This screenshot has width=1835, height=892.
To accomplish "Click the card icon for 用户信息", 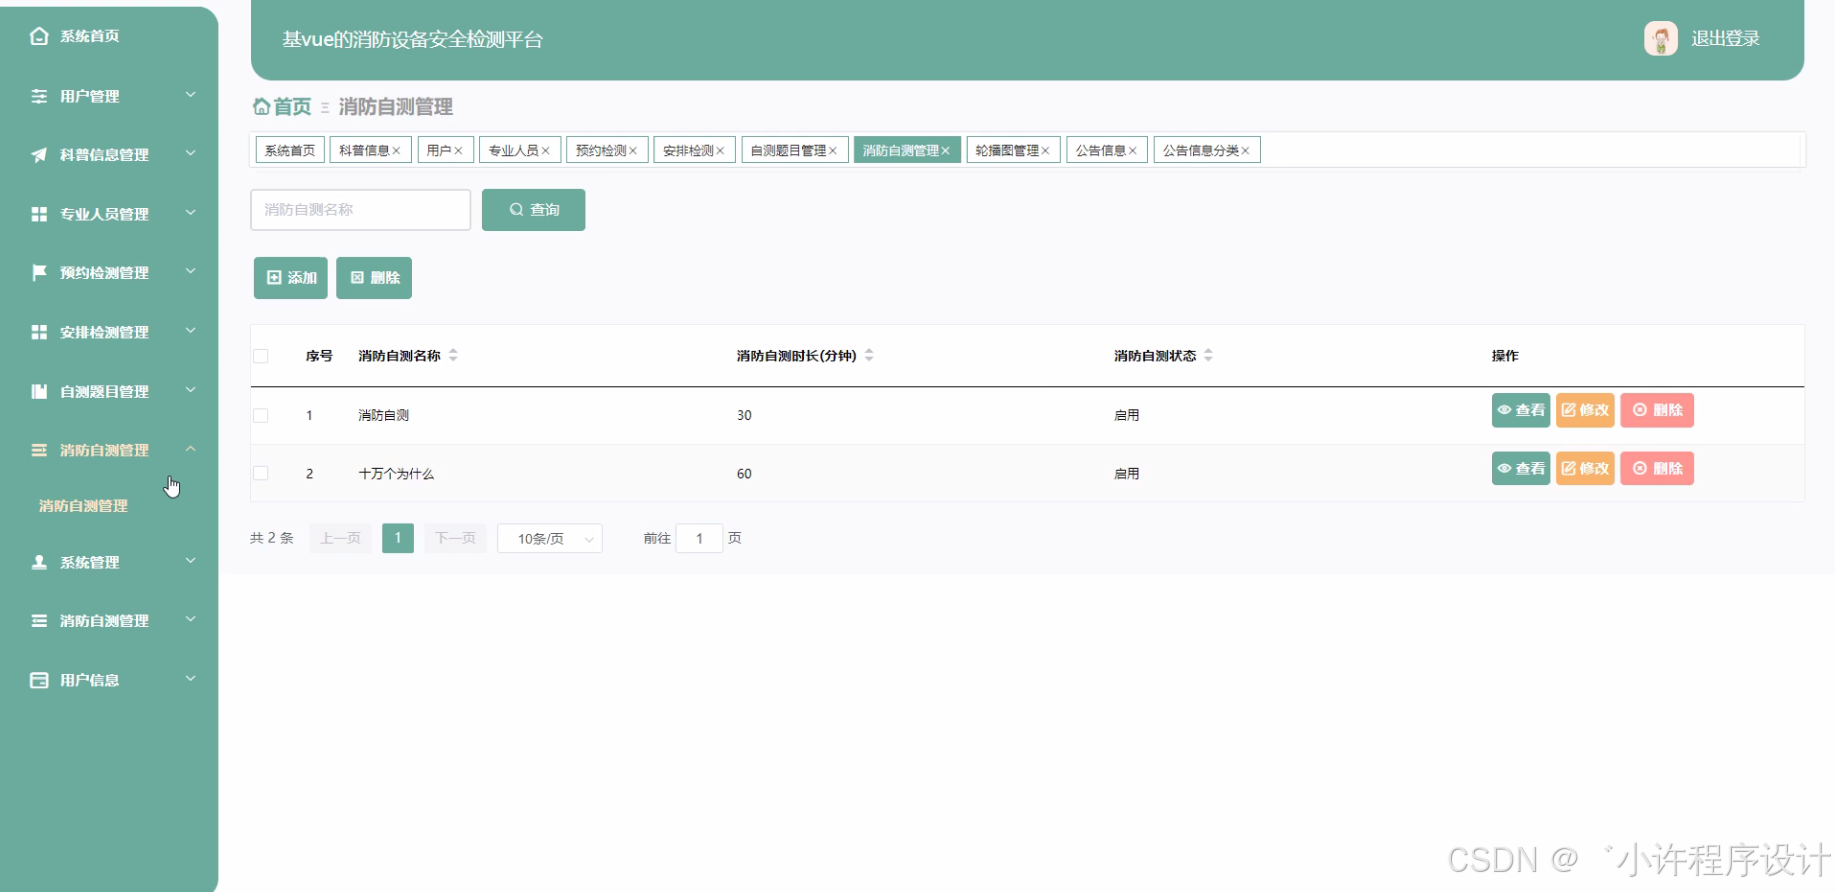I will [x=39, y=680].
